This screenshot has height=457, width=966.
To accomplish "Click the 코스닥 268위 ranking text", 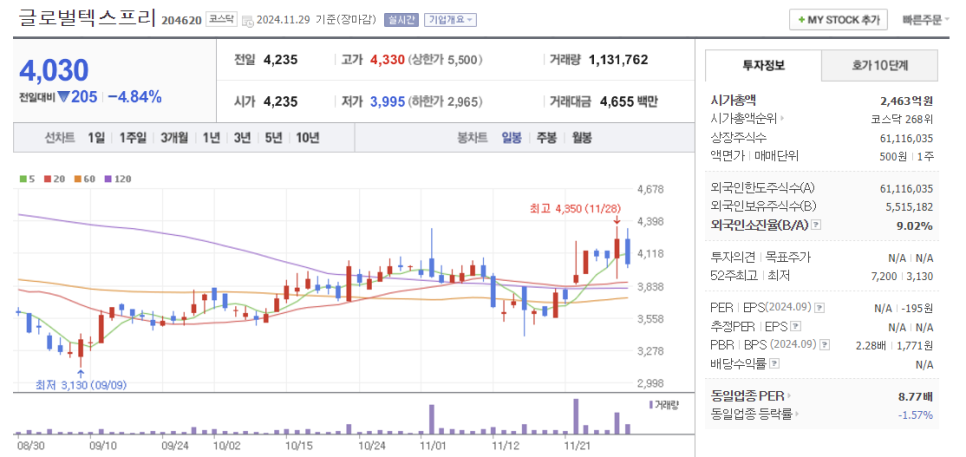I will pos(903,119).
